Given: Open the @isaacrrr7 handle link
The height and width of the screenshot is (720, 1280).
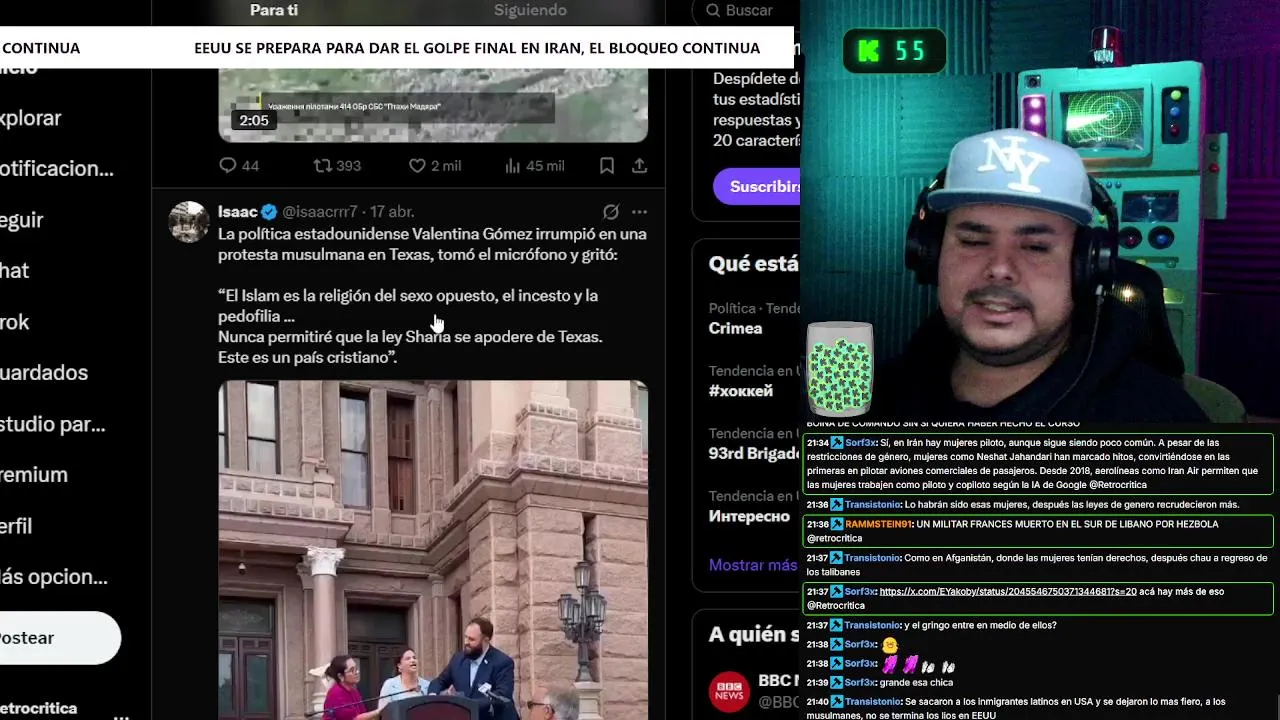Looking at the screenshot, I should (320, 212).
